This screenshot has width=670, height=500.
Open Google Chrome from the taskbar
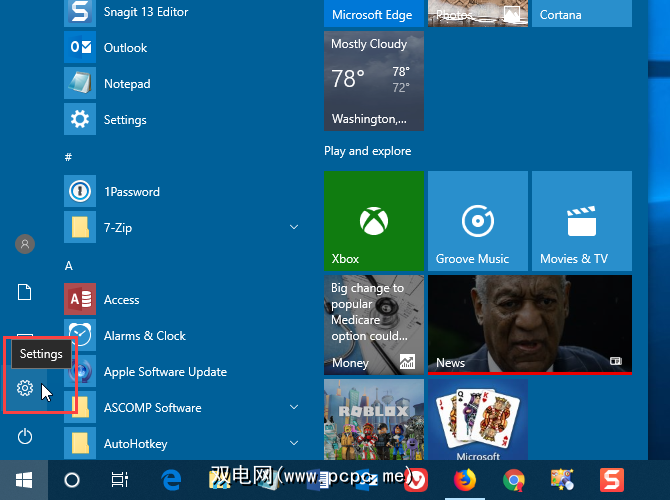[514, 480]
